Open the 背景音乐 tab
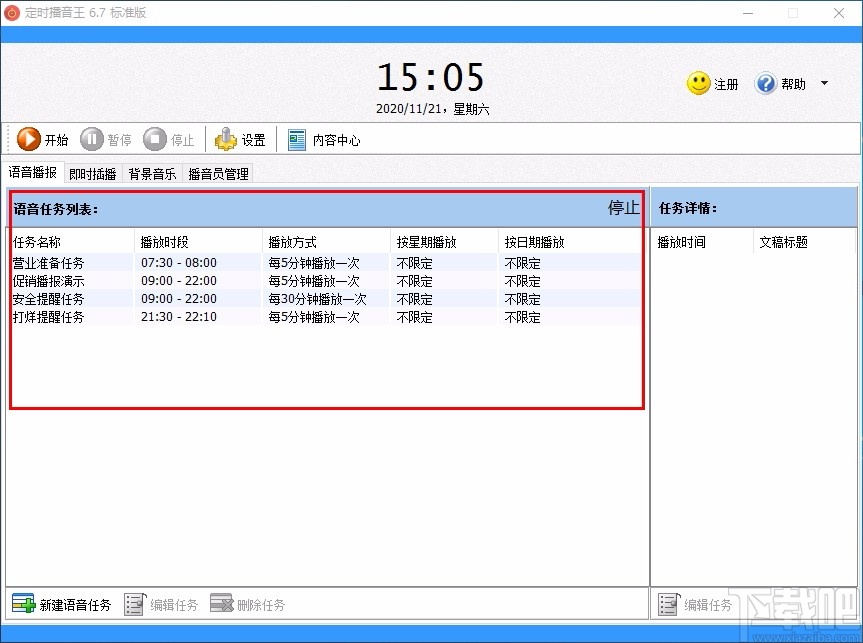This screenshot has height=643, width=863. 152,173
